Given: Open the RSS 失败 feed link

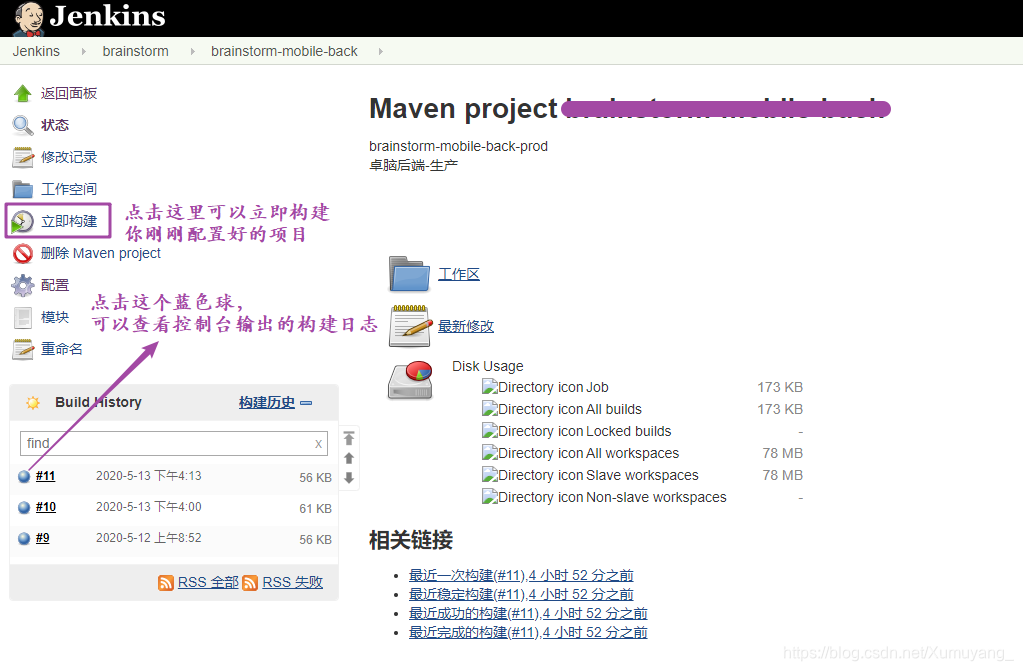Looking at the screenshot, I should click(292, 582).
